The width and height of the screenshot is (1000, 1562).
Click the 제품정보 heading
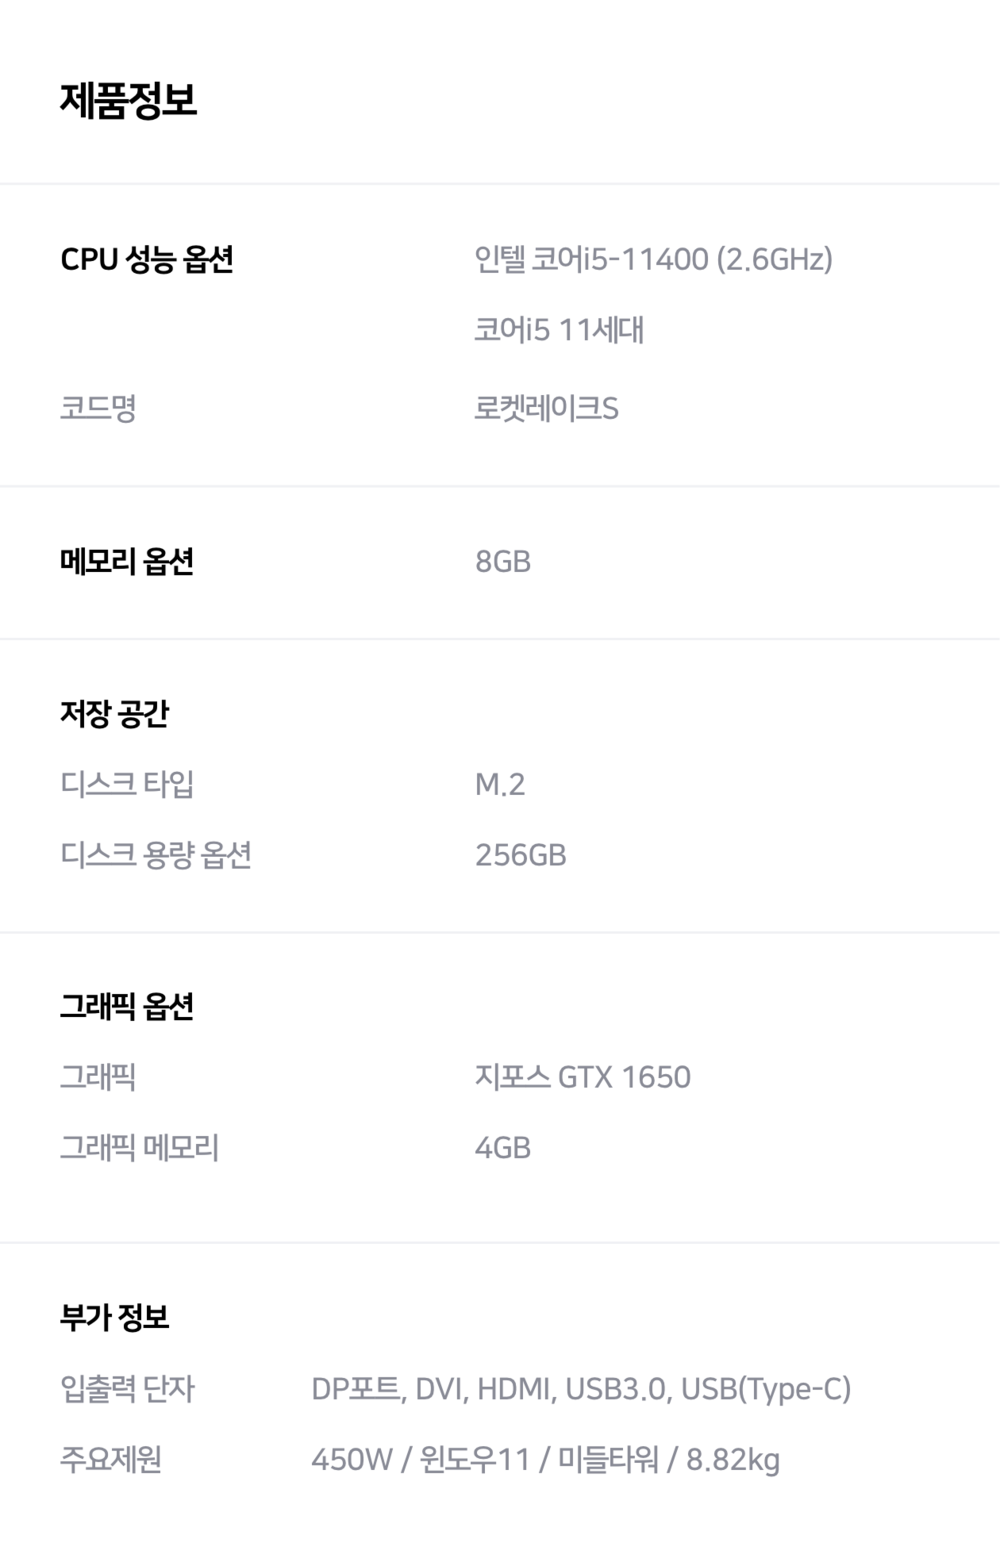(128, 100)
